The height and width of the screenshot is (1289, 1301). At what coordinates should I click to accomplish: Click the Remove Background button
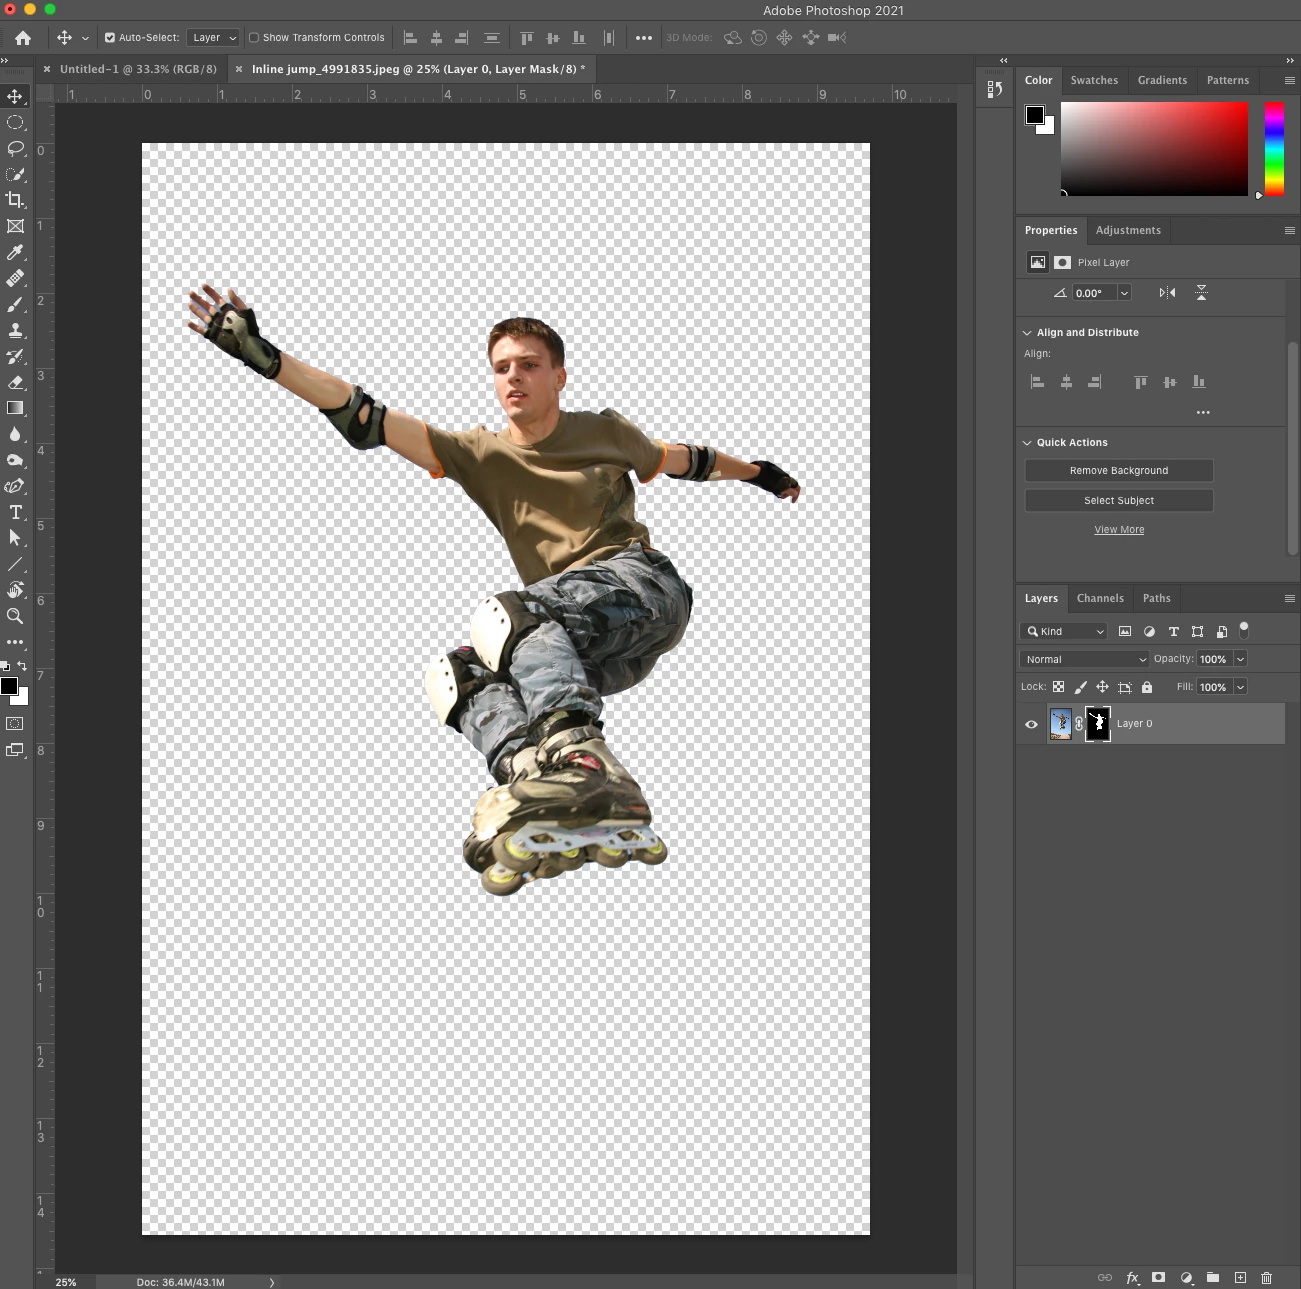coord(1118,470)
